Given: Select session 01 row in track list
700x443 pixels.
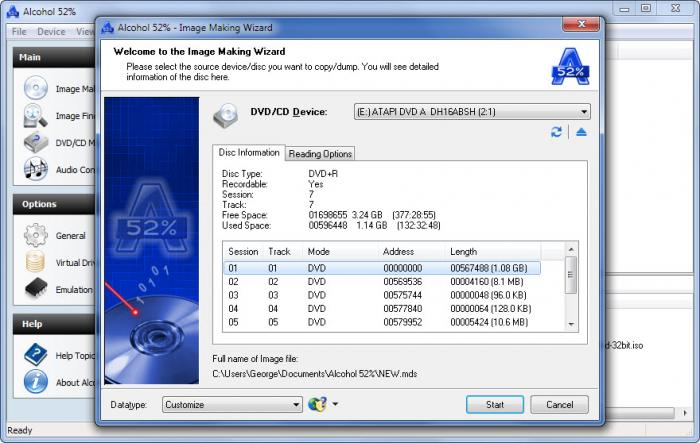Looking at the screenshot, I should (x=382, y=268).
